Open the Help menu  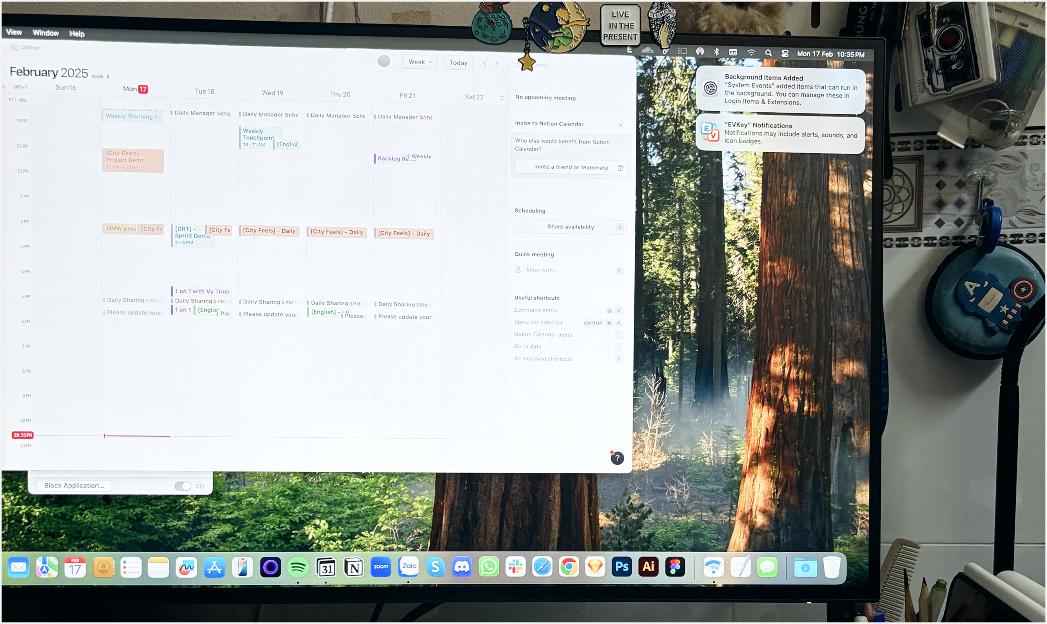(x=77, y=33)
